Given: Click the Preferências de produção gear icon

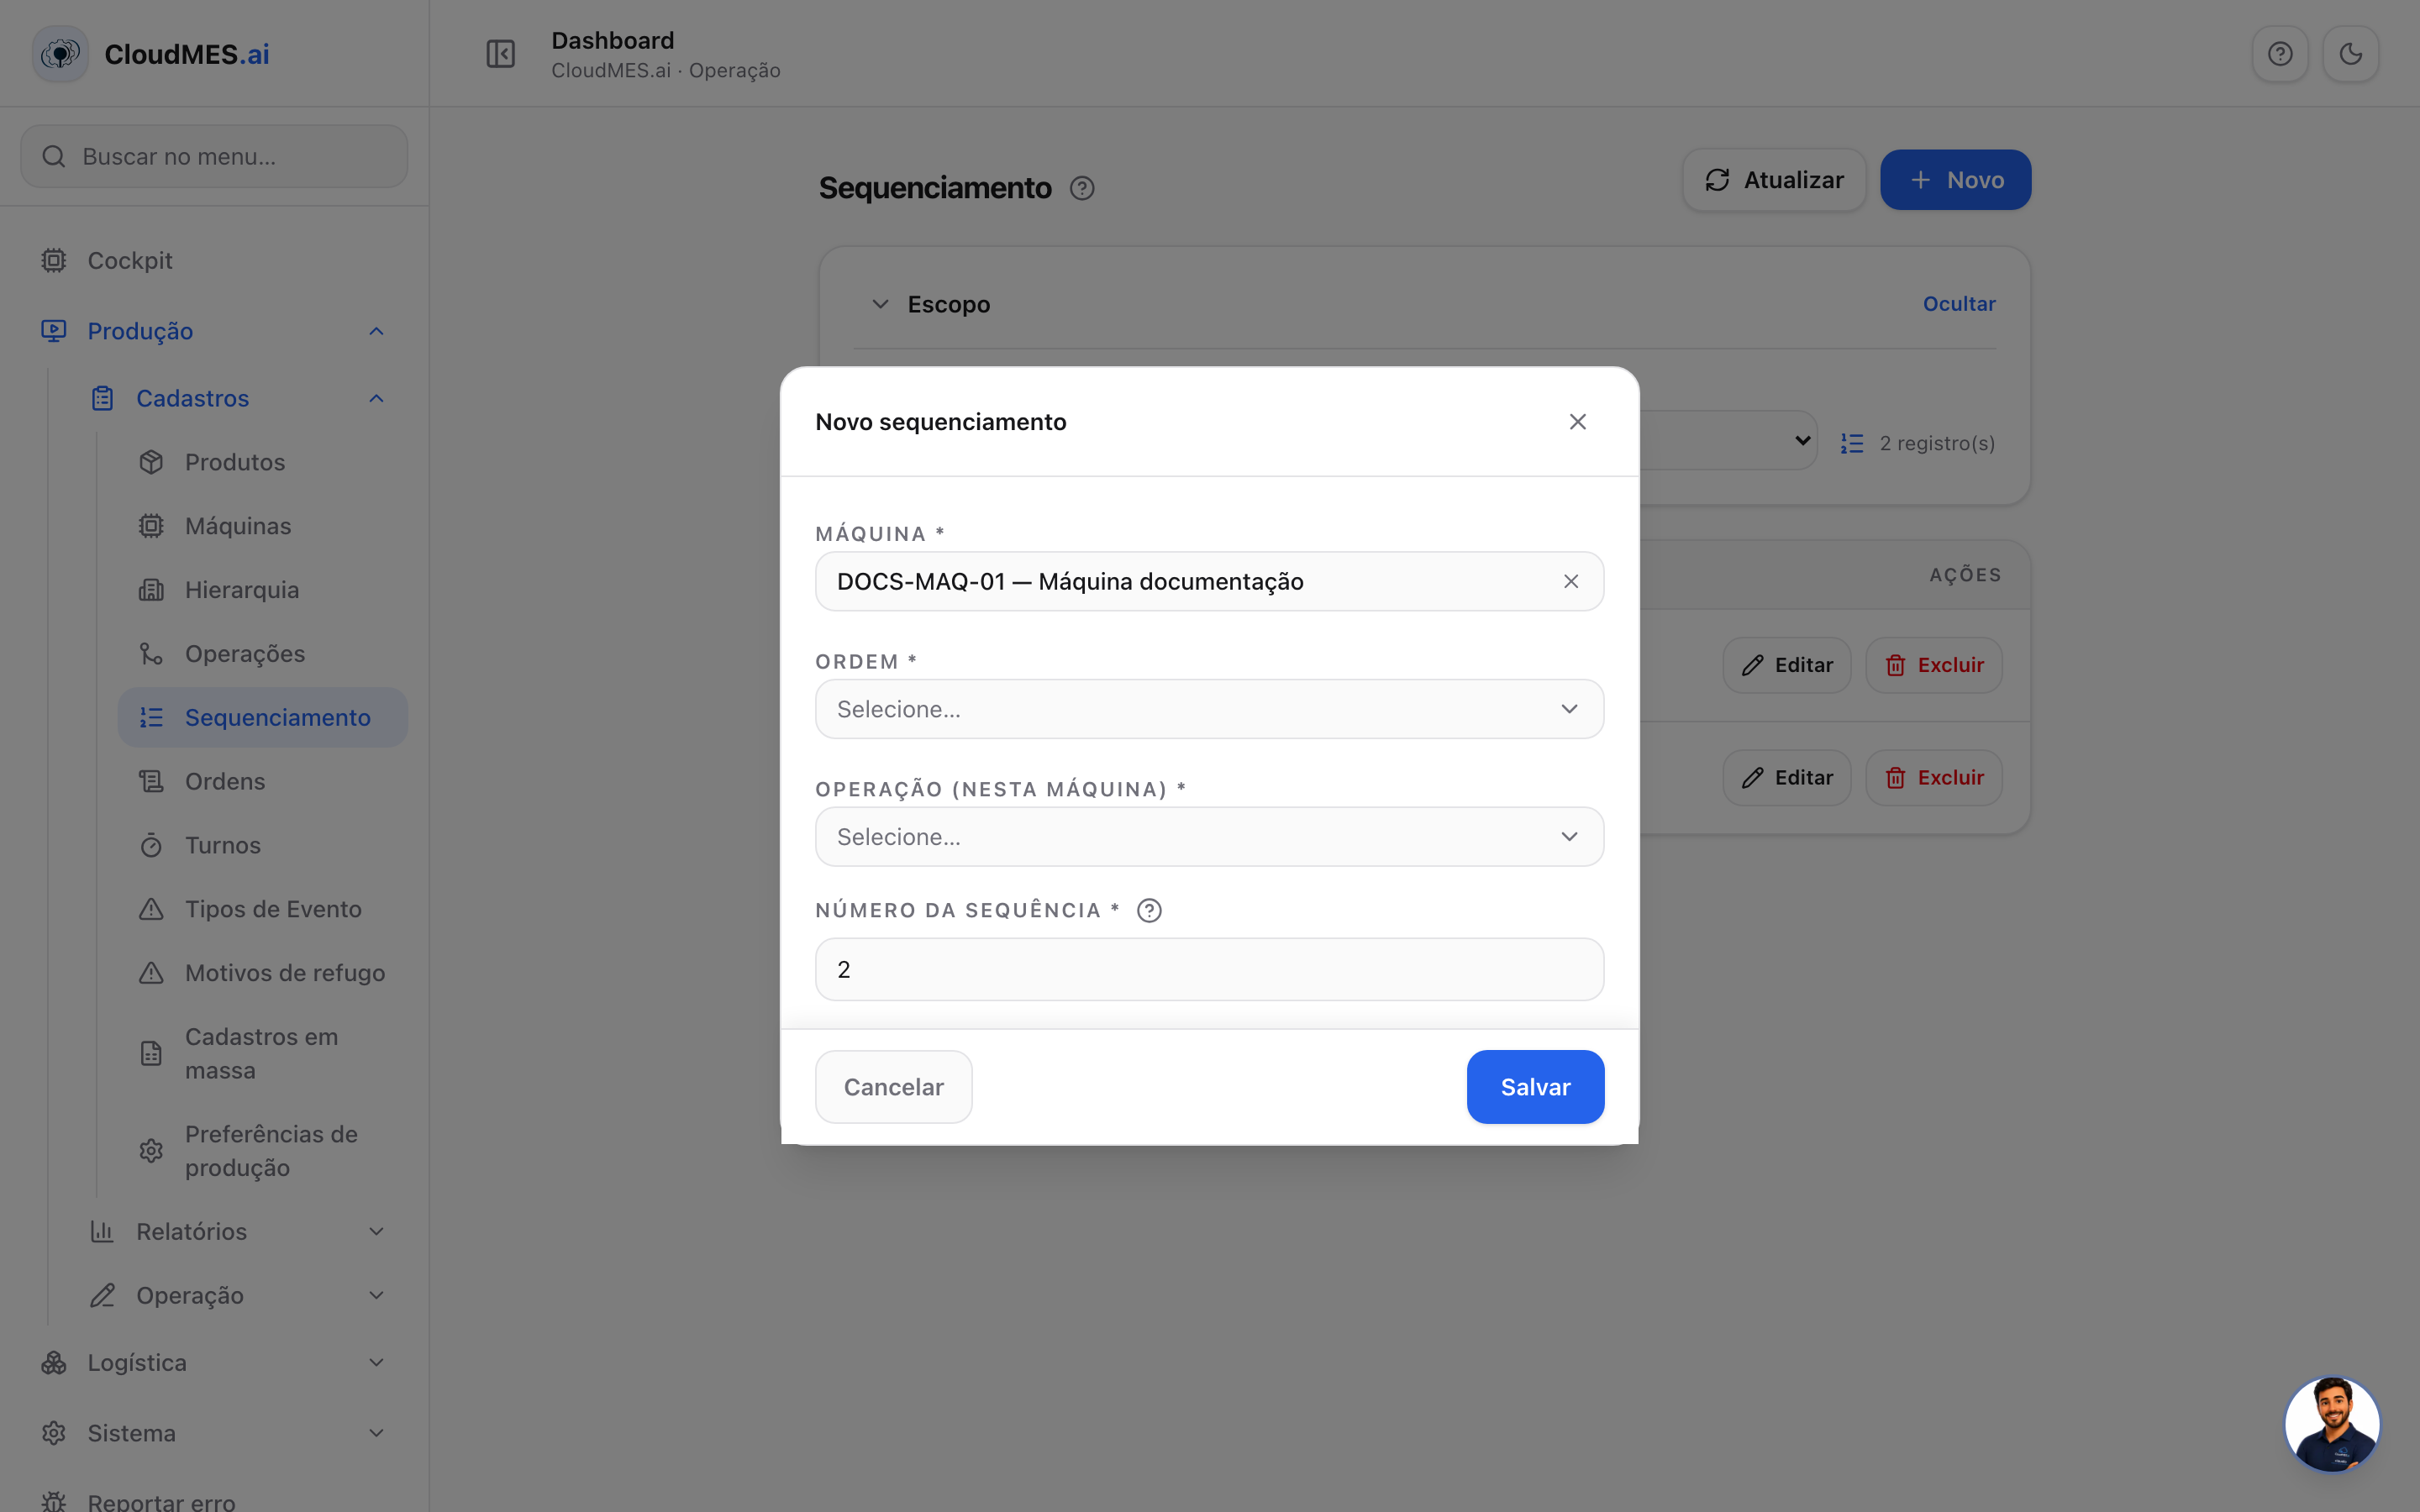Looking at the screenshot, I should pyautogui.click(x=151, y=1151).
